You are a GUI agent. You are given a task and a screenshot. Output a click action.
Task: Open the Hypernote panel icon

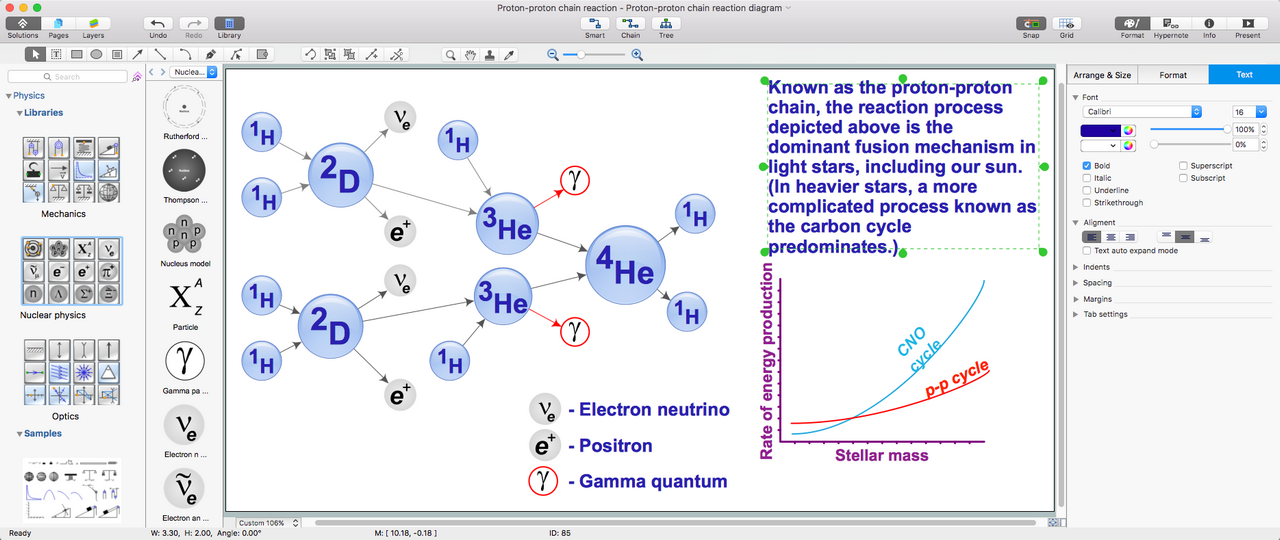click(x=1170, y=23)
